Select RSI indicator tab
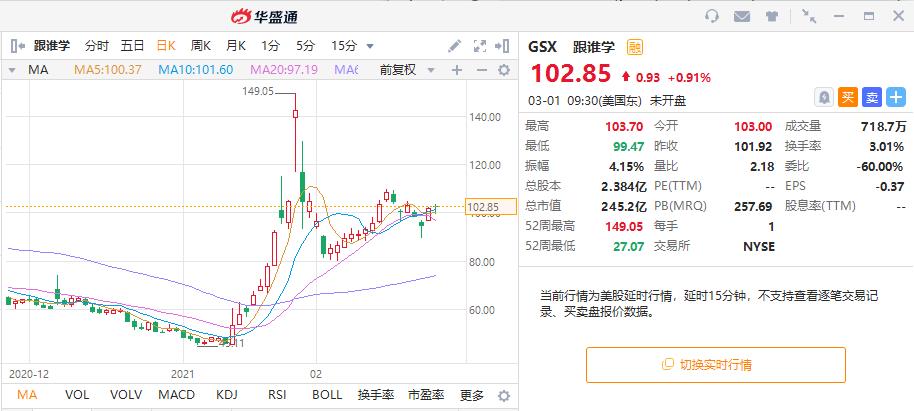The width and height of the screenshot is (914, 411). (277, 395)
